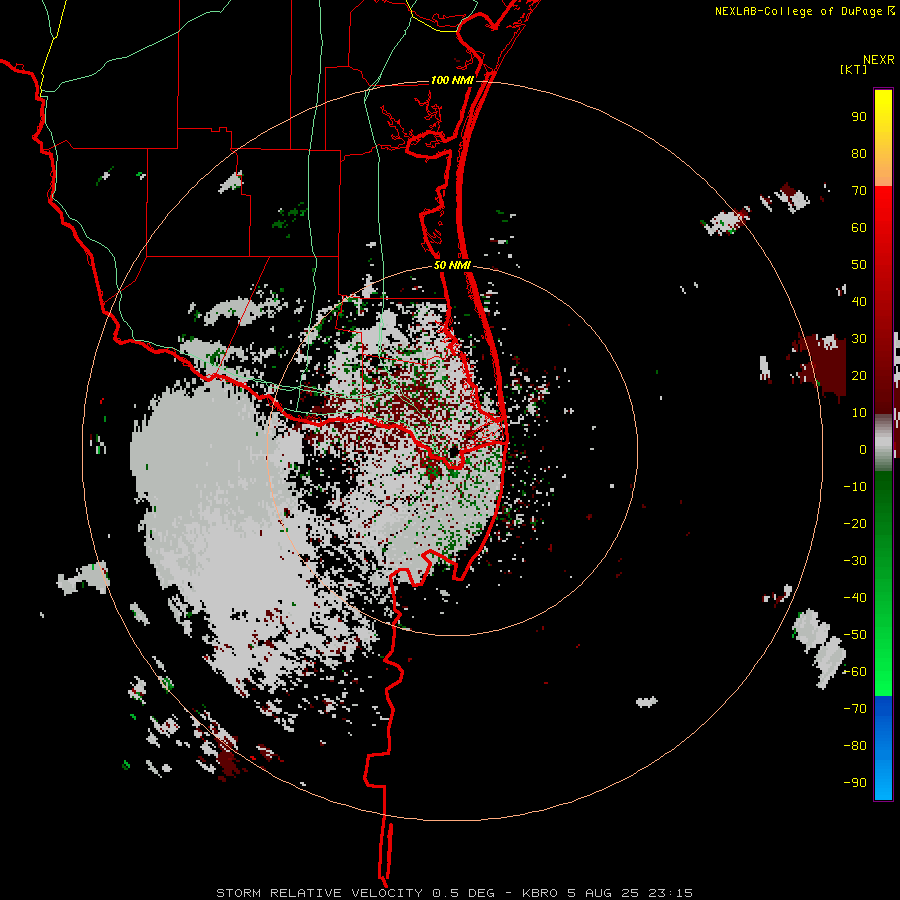Click the 30 value on velocity scale
Screen dimensions: 900x900
859,339
